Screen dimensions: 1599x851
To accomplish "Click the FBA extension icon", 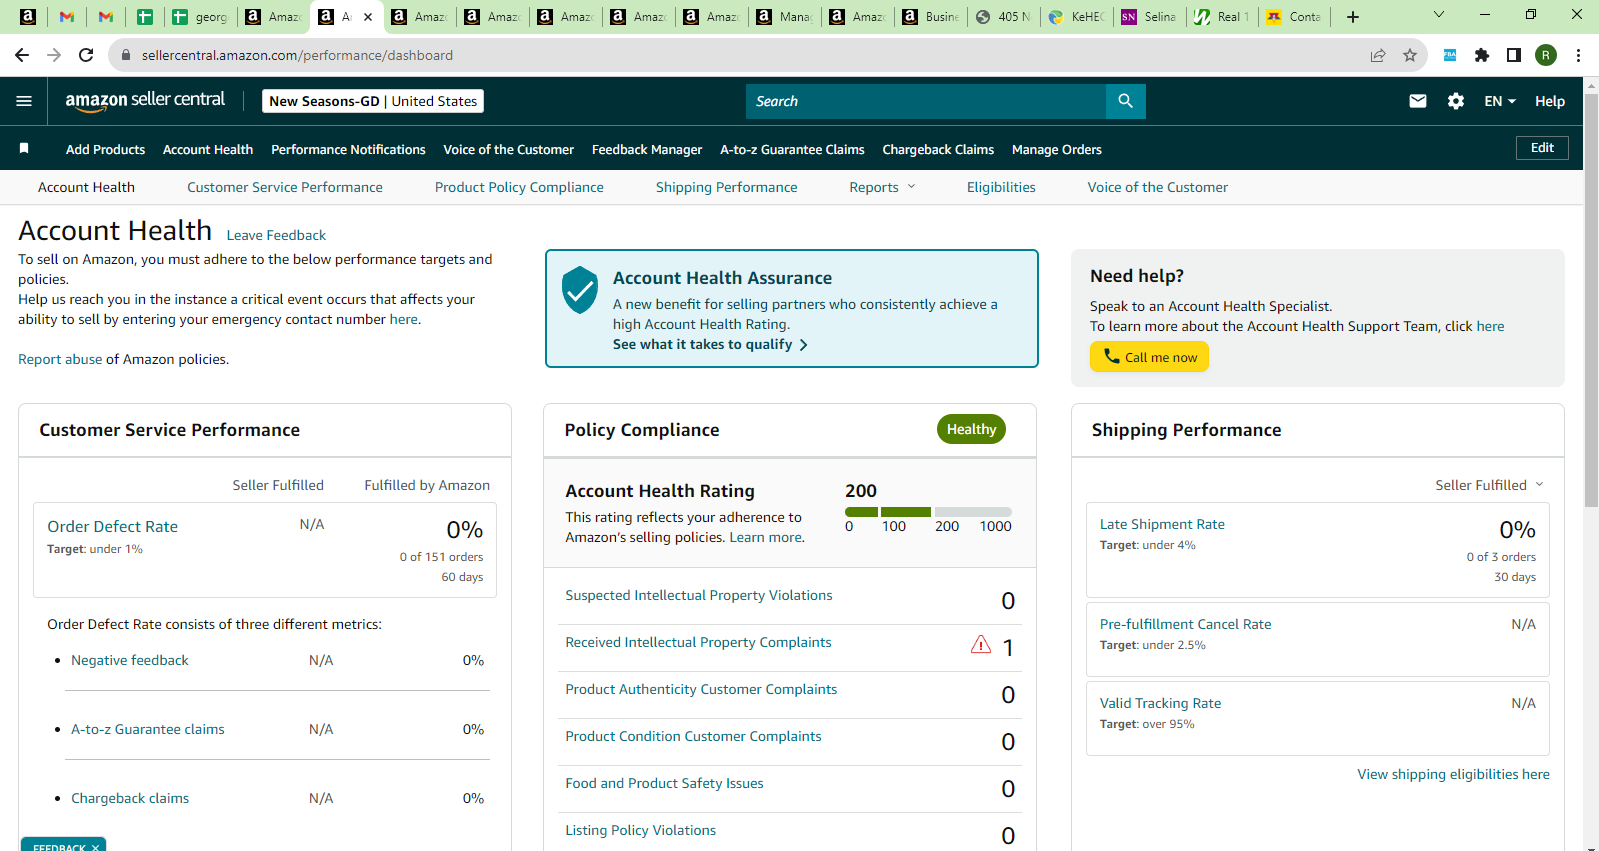I will pos(1450,55).
